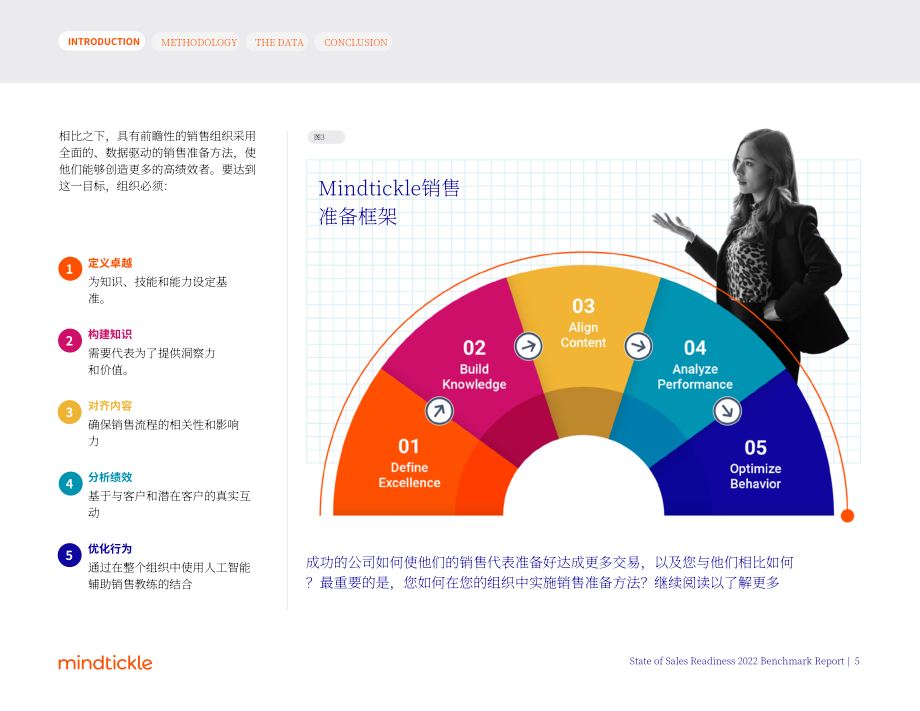
Task: Select the 02 Build Knowledge segment
Action: [474, 364]
